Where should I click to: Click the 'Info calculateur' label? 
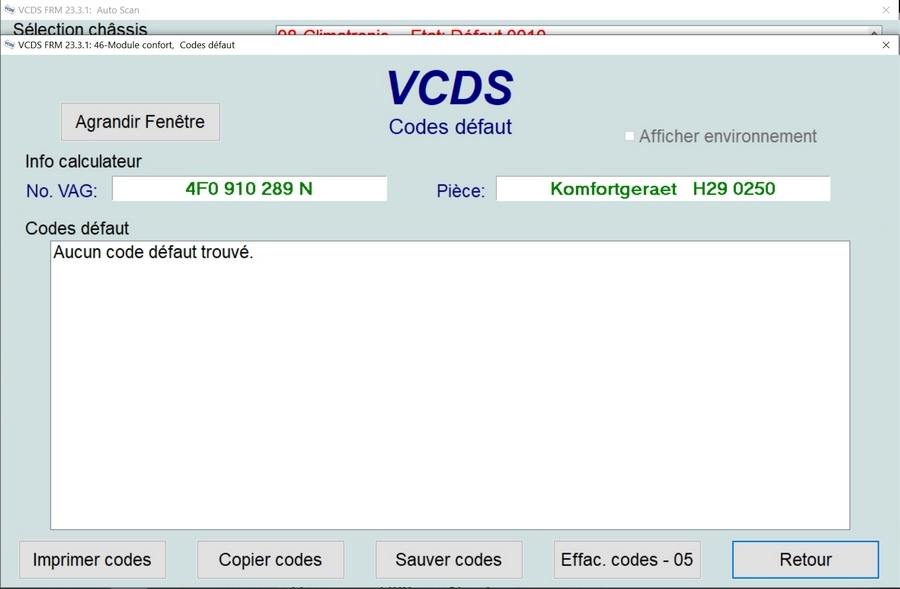83,161
